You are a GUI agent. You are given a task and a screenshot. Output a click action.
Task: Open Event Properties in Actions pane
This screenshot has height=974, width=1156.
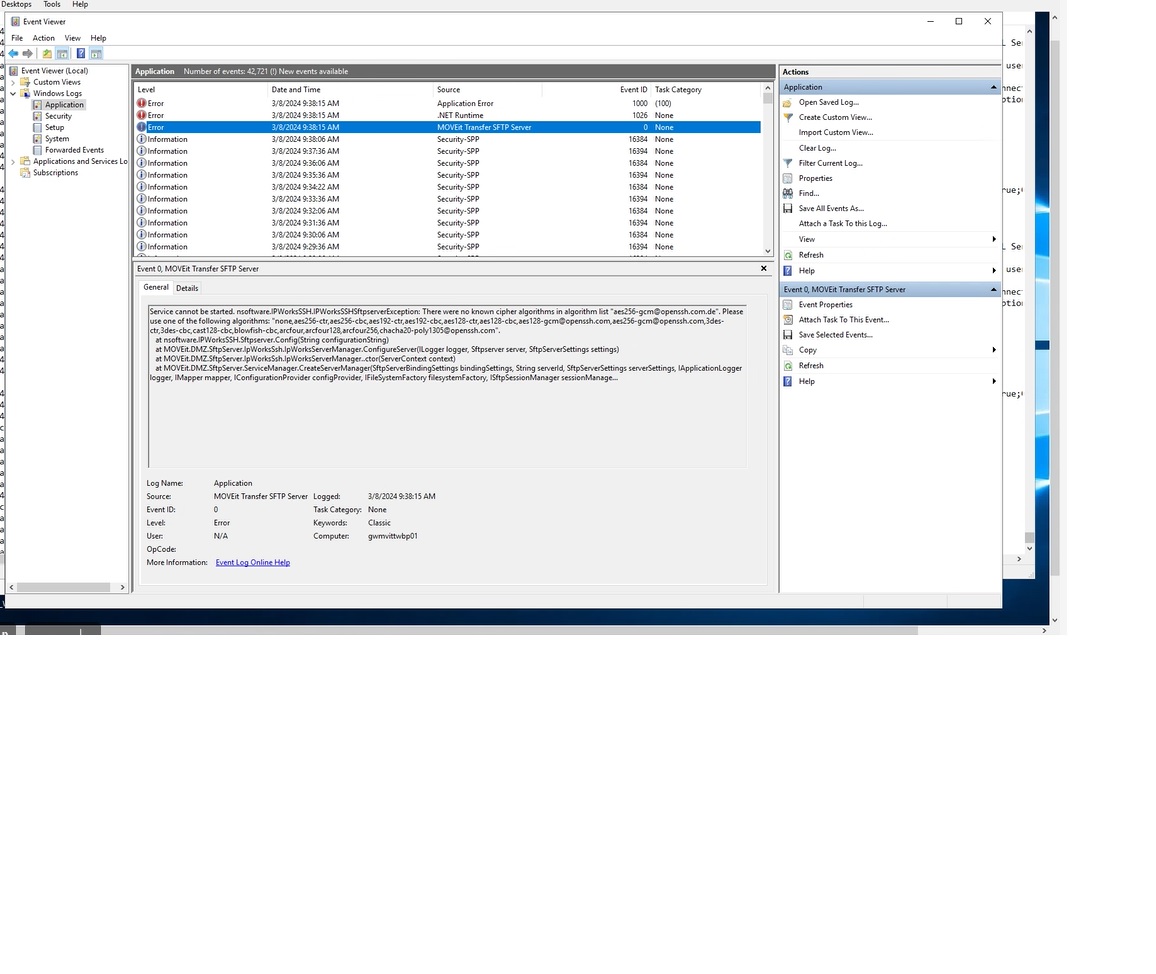[825, 305]
